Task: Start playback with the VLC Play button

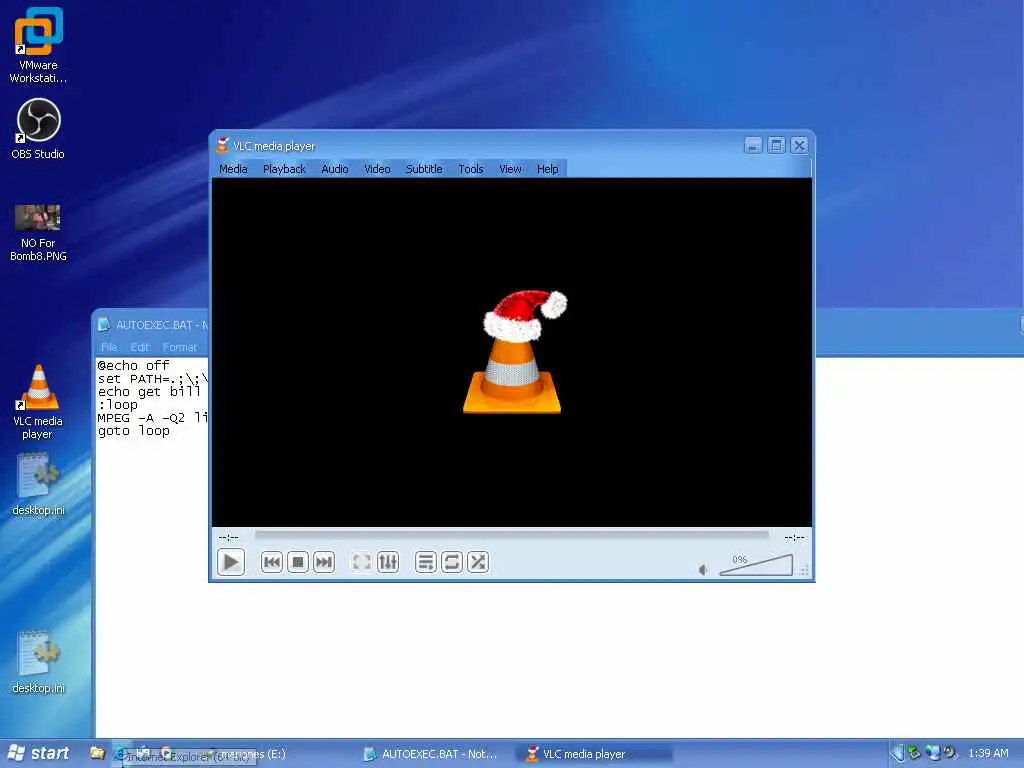Action: pyautogui.click(x=231, y=562)
